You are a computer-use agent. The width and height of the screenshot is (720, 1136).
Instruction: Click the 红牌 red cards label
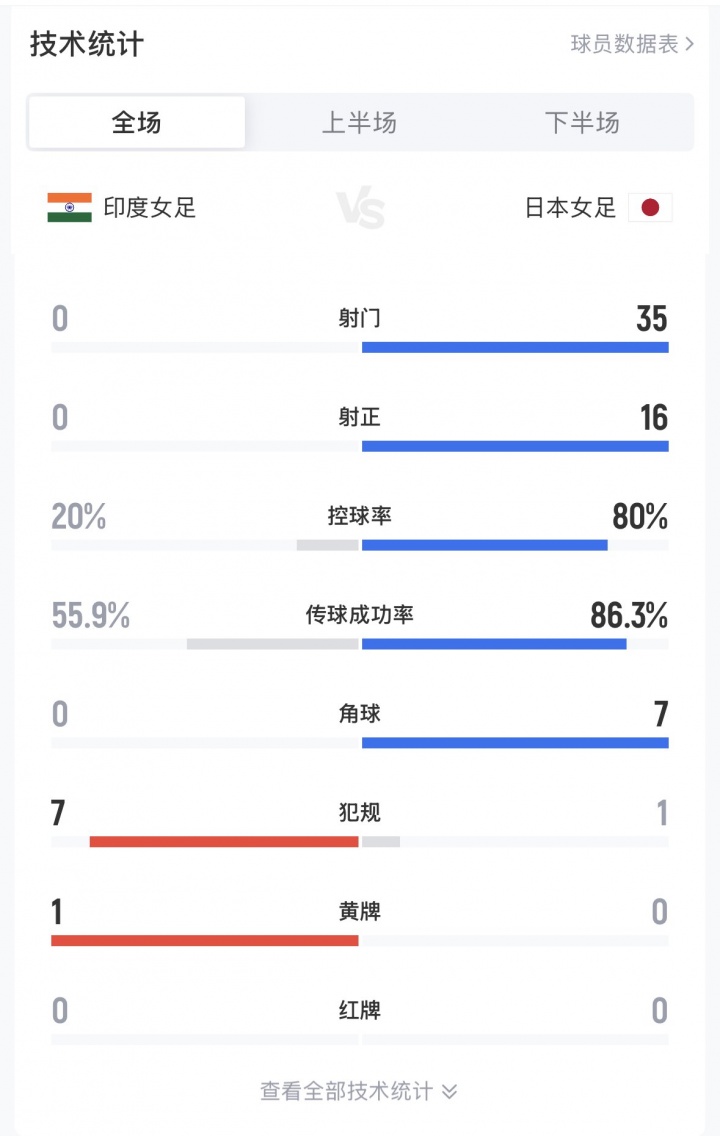coord(360,1011)
